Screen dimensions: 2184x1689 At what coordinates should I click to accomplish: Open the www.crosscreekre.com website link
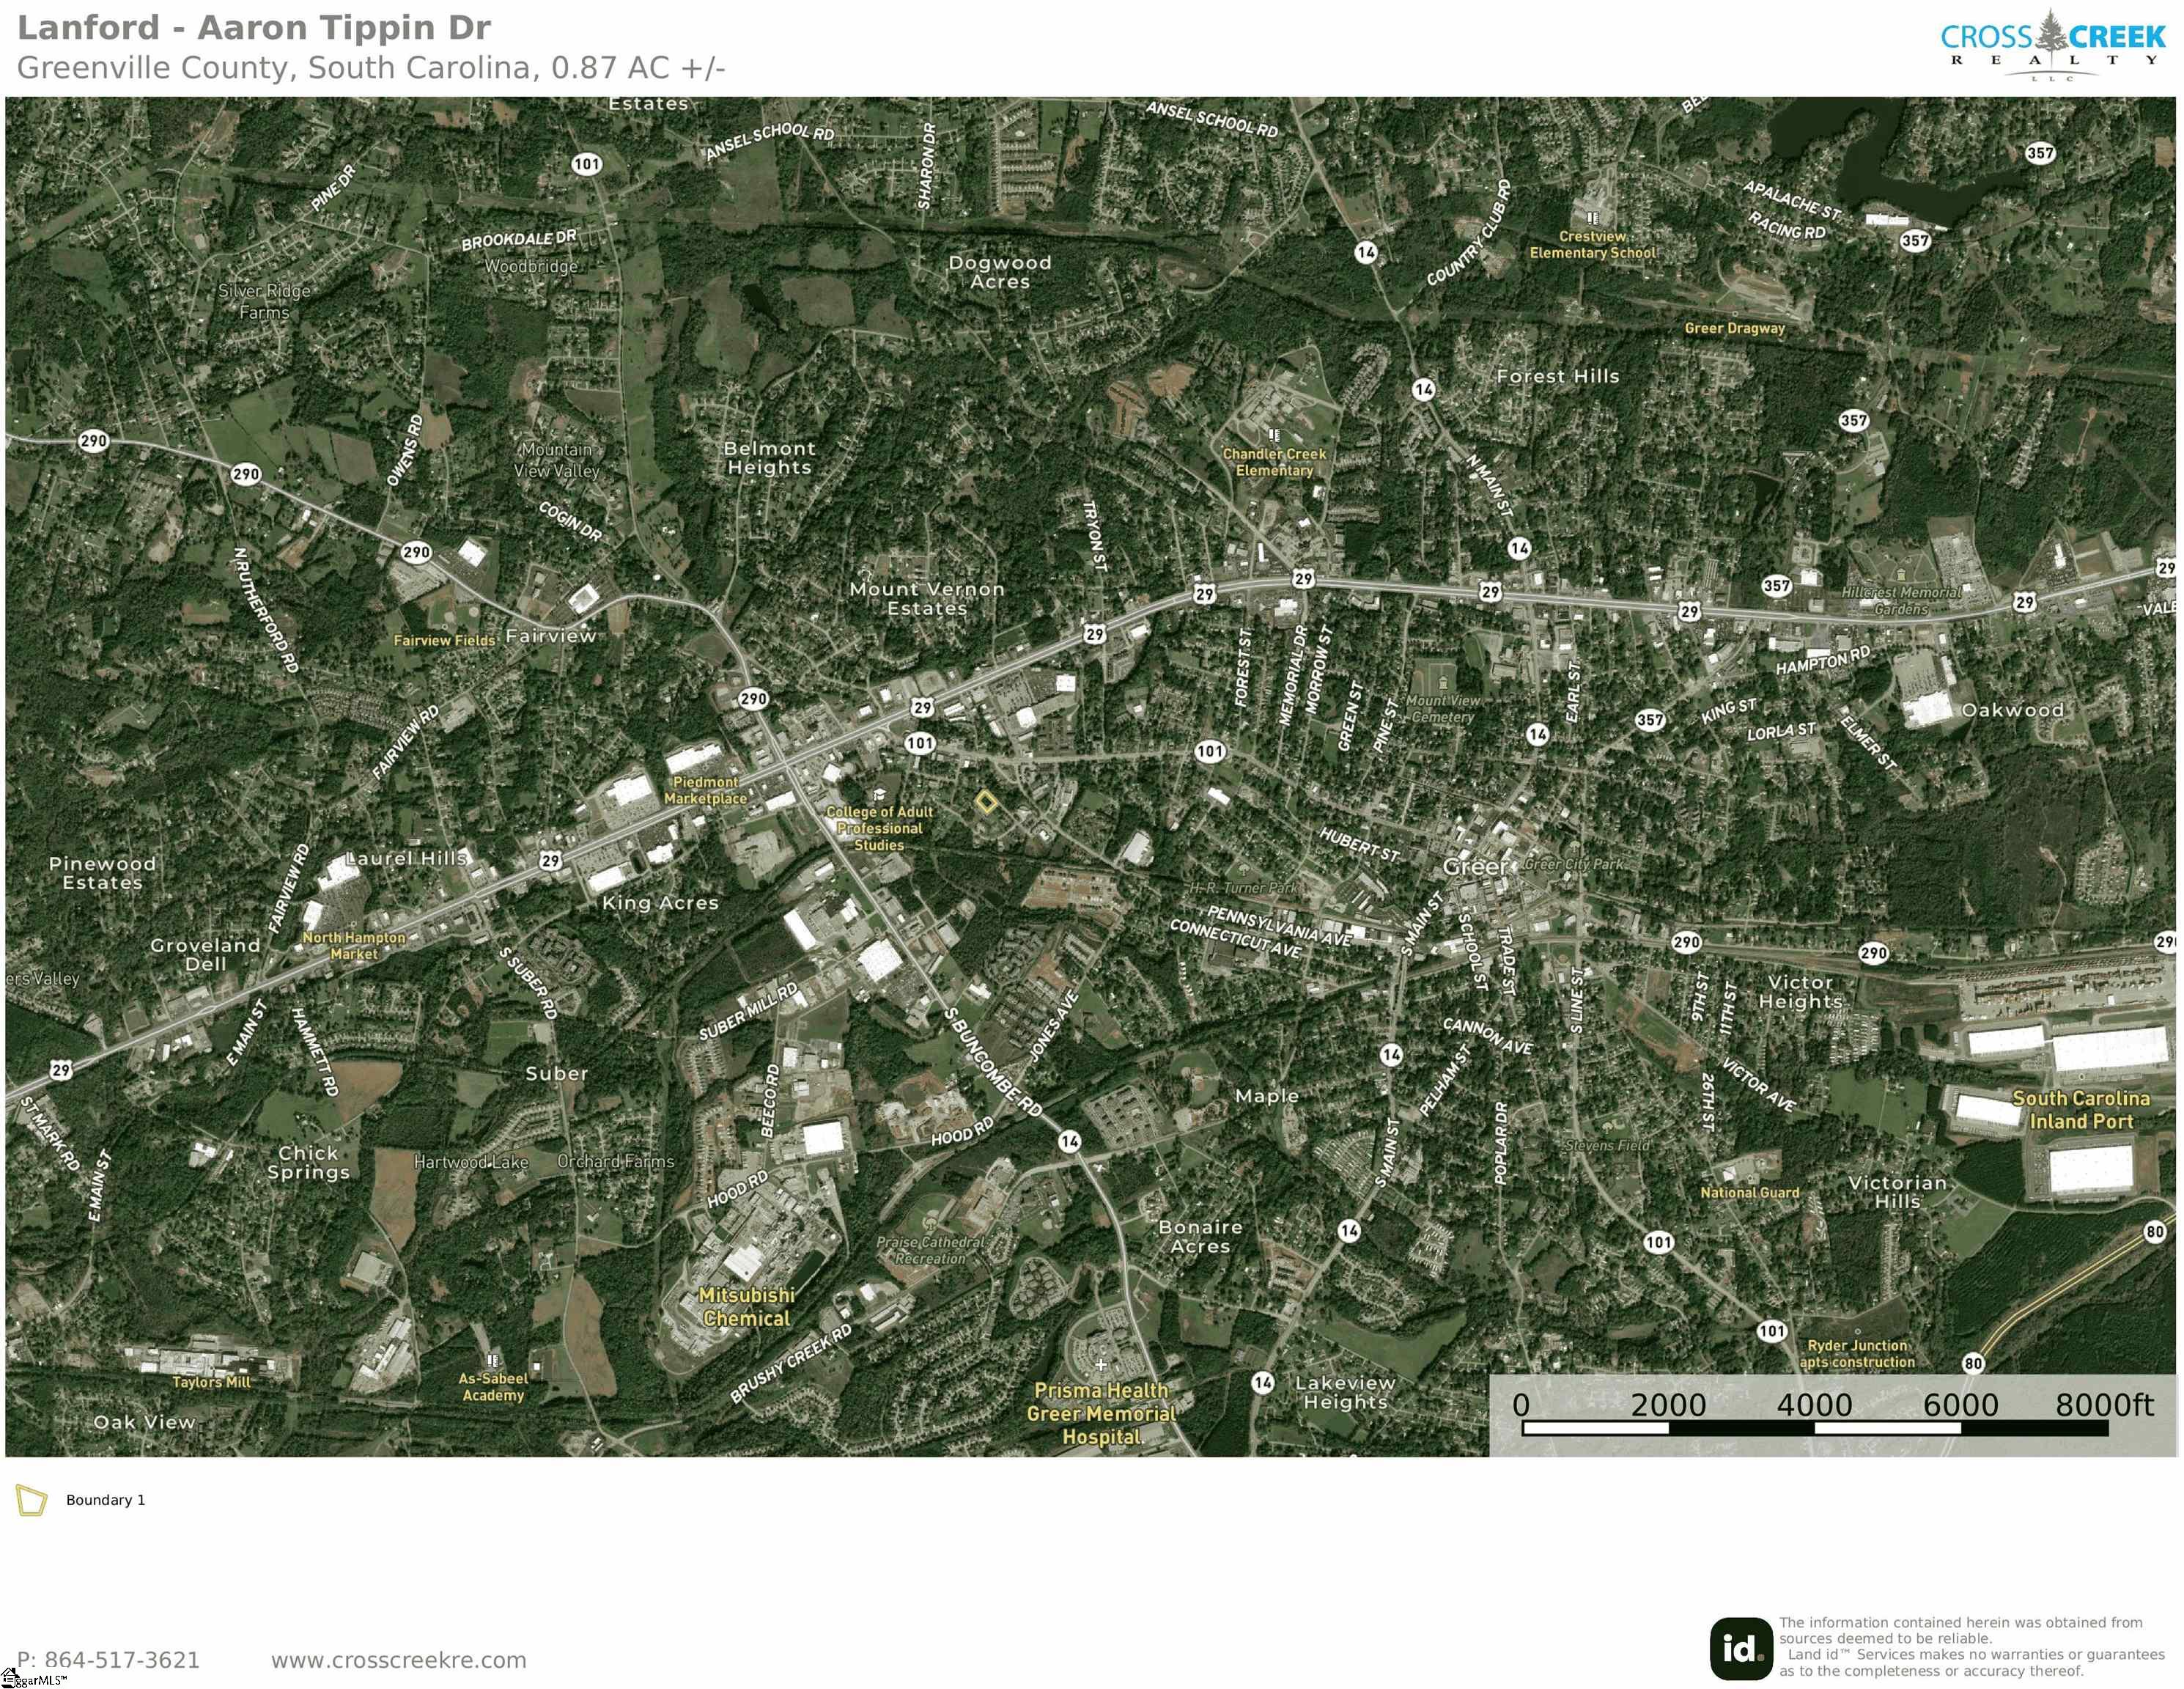click(398, 1660)
